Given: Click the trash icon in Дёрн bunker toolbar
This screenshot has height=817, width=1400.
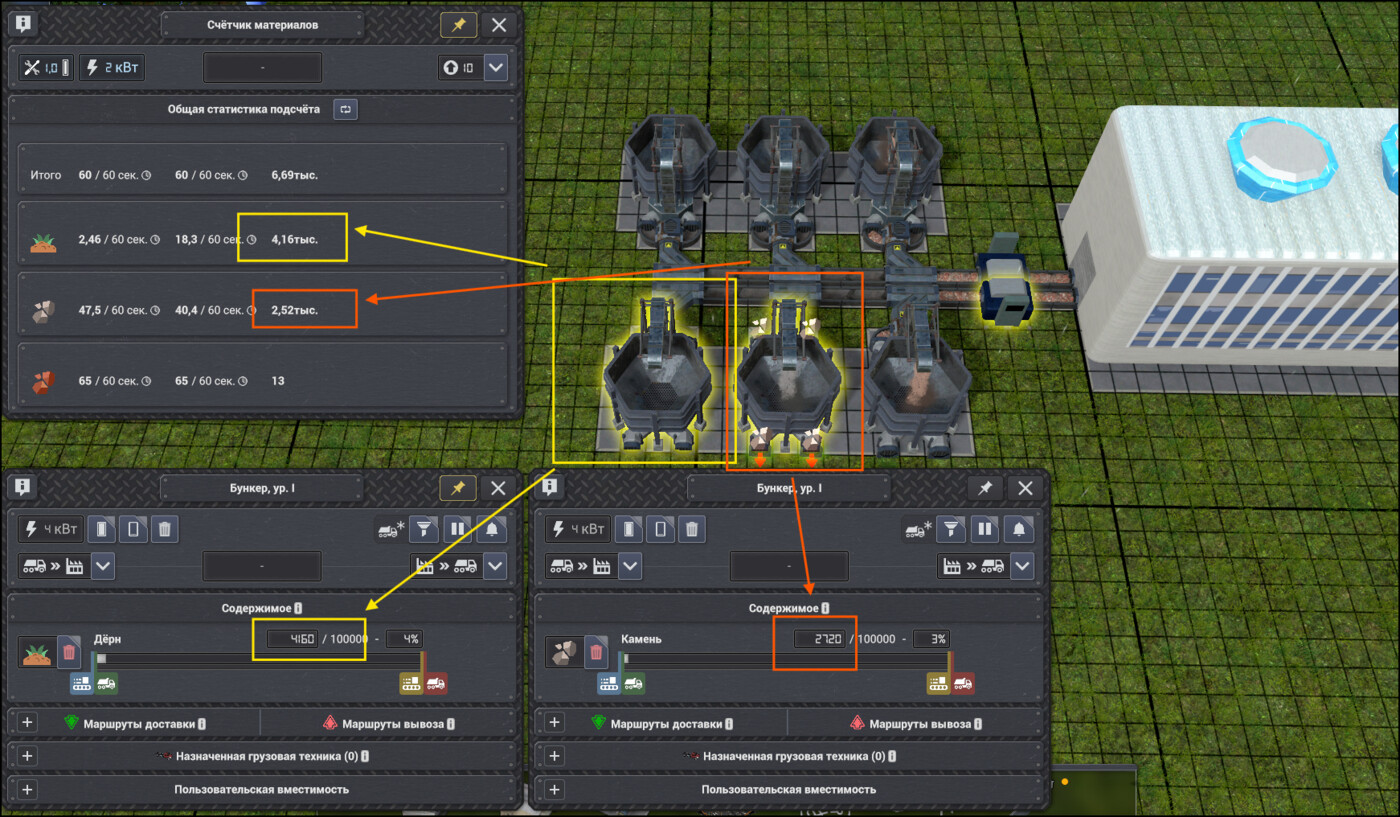Looking at the screenshot, I should pyautogui.click(x=166, y=529).
